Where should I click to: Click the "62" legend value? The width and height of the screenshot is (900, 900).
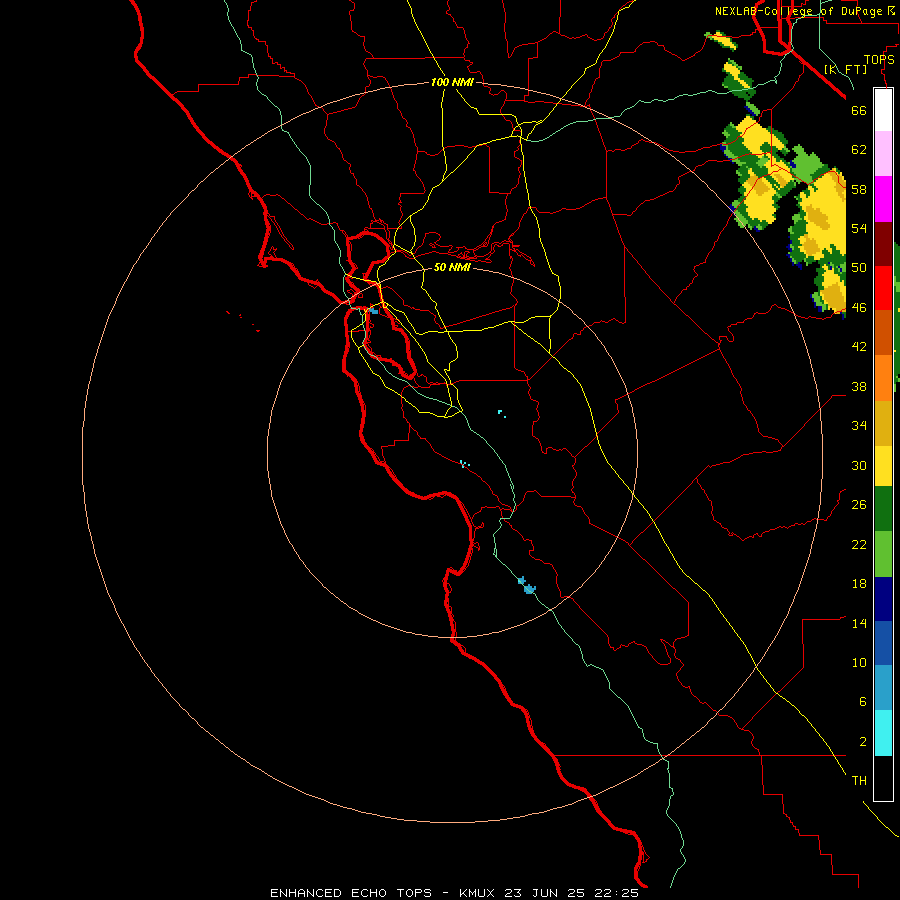click(859, 150)
